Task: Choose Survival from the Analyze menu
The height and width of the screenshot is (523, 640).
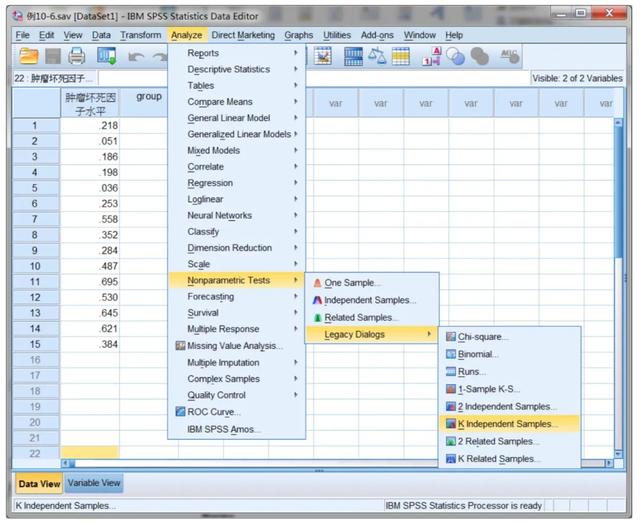Action: tap(237, 313)
